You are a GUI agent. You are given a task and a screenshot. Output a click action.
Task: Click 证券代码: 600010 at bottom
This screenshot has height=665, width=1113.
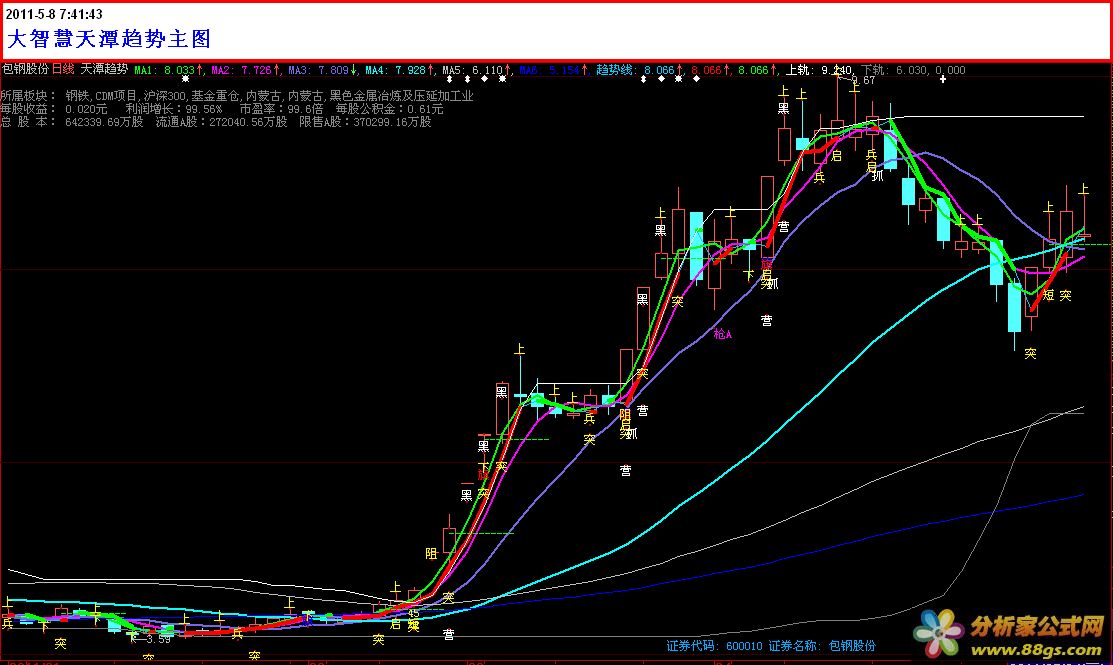click(x=714, y=646)
